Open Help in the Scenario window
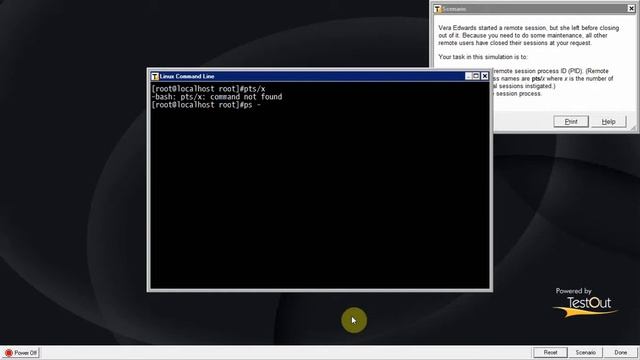Image resolution: width=640 pixels, height=360 pixels. pyautogui.click(x=608, y=122)
